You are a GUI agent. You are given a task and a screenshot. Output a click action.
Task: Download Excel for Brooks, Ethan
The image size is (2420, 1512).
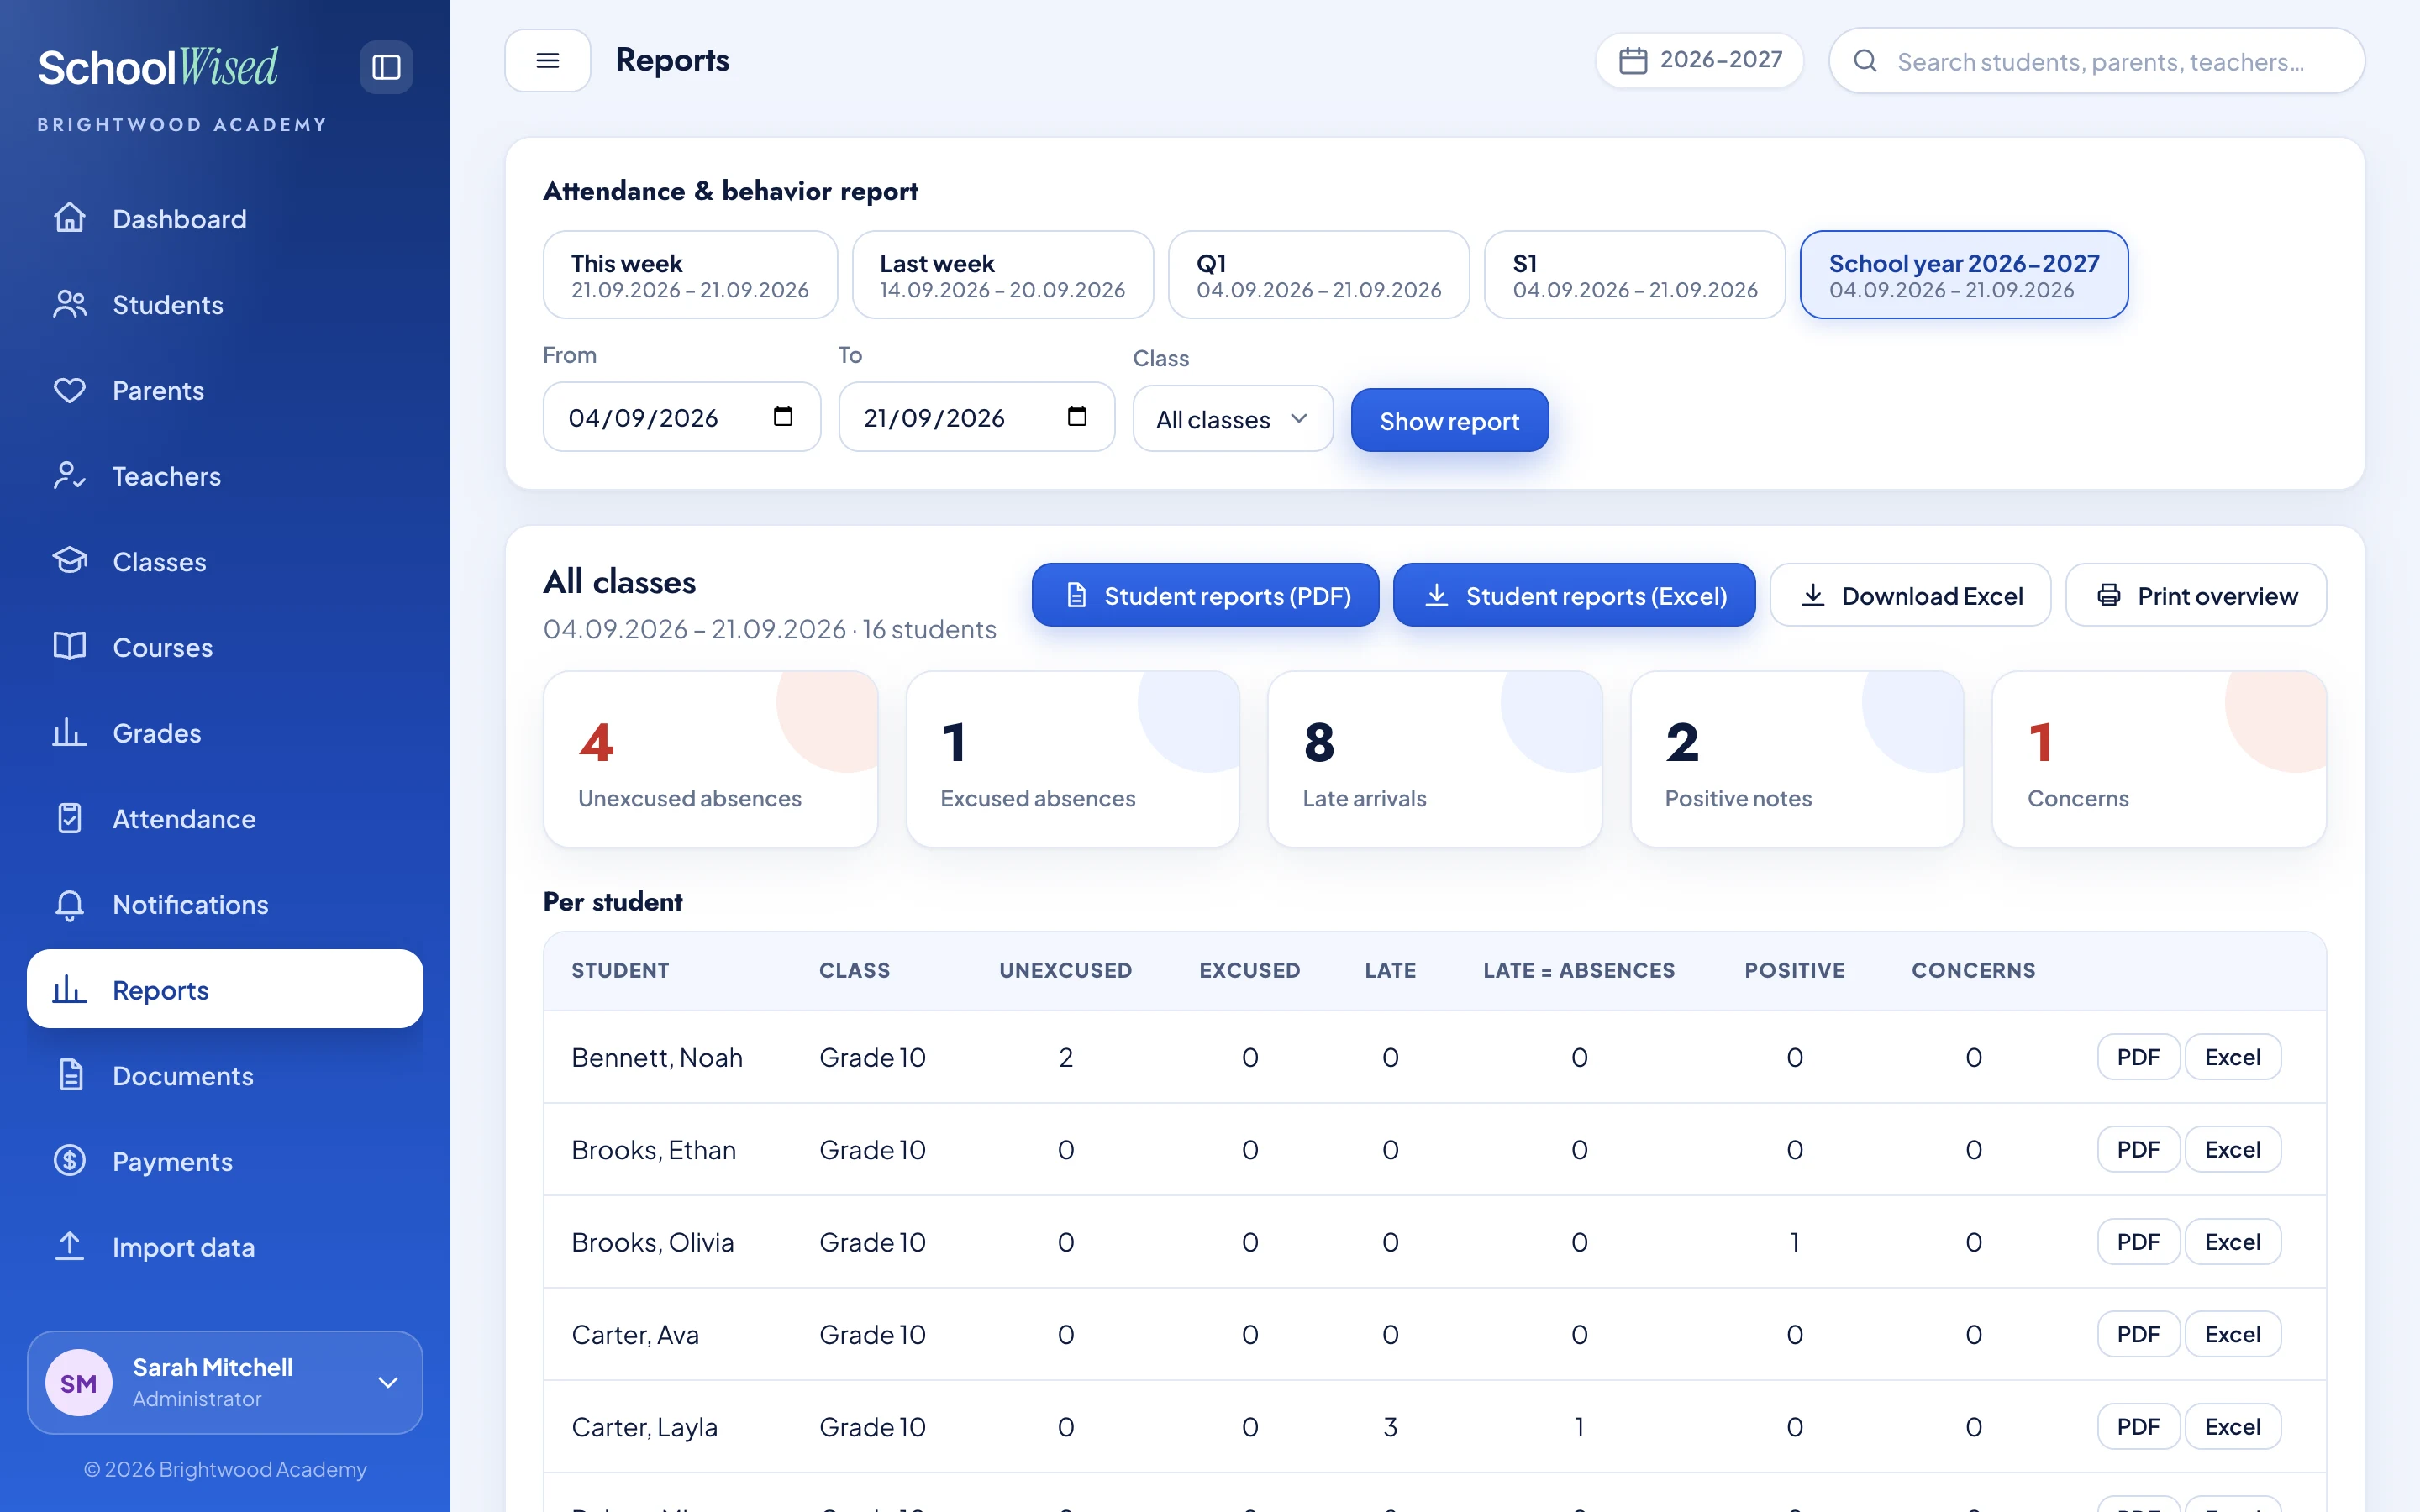tap(2232, 1149)
